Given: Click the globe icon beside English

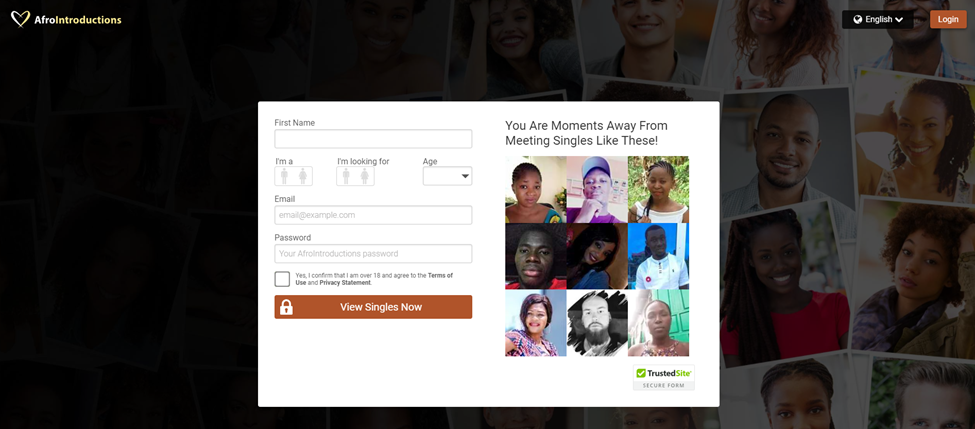Looking at the screenshot, I should [858, 19].
